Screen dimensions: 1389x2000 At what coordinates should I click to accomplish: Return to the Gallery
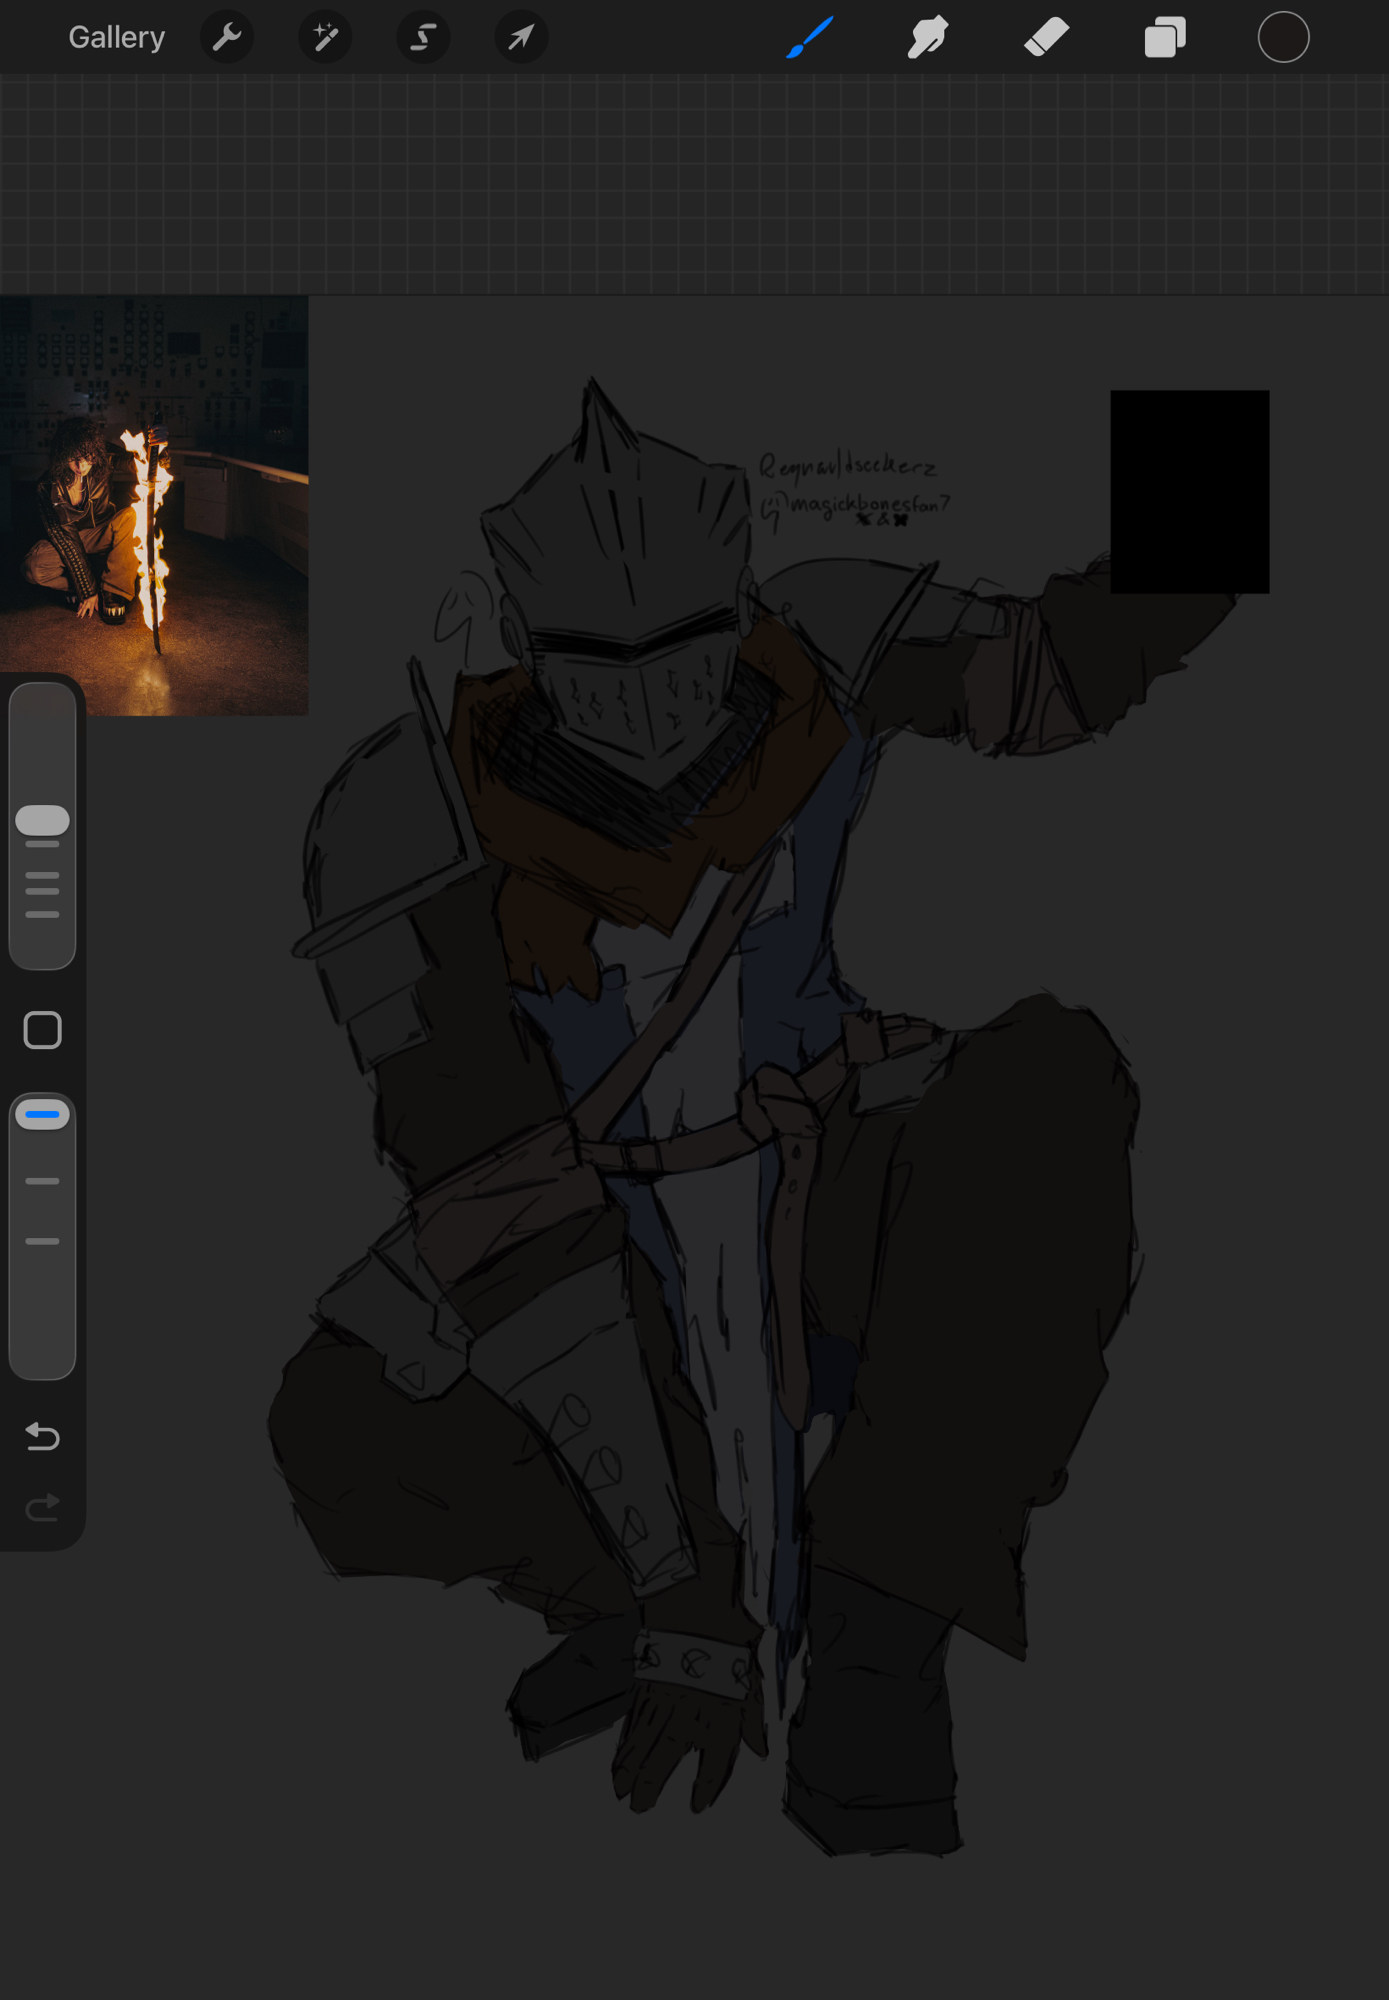coord(116,38)
